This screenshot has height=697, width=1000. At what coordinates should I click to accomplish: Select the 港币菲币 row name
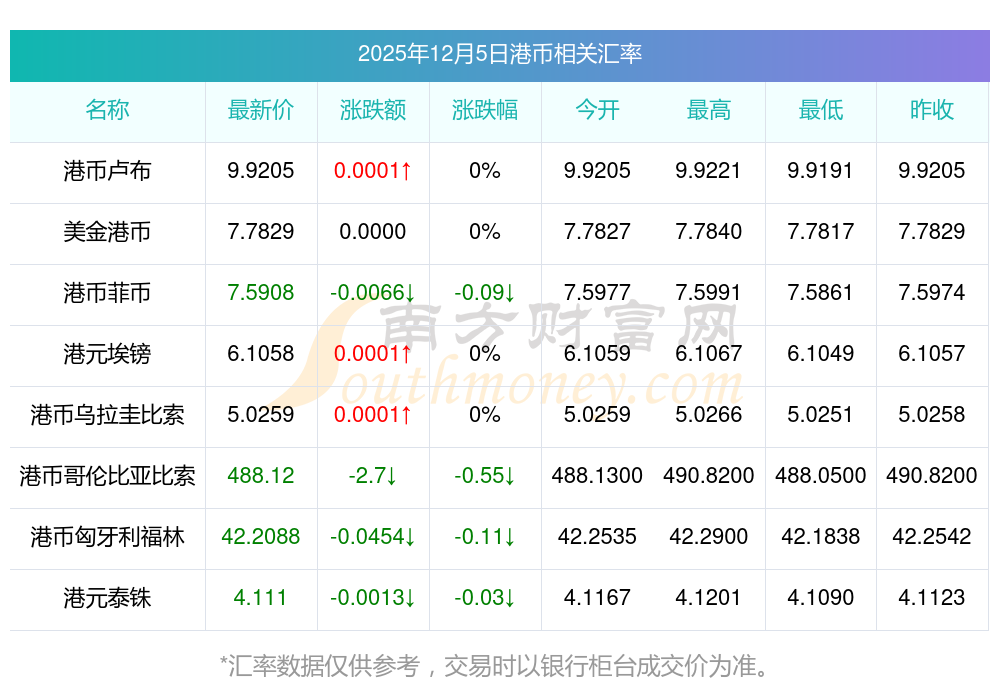pos(107,293)
